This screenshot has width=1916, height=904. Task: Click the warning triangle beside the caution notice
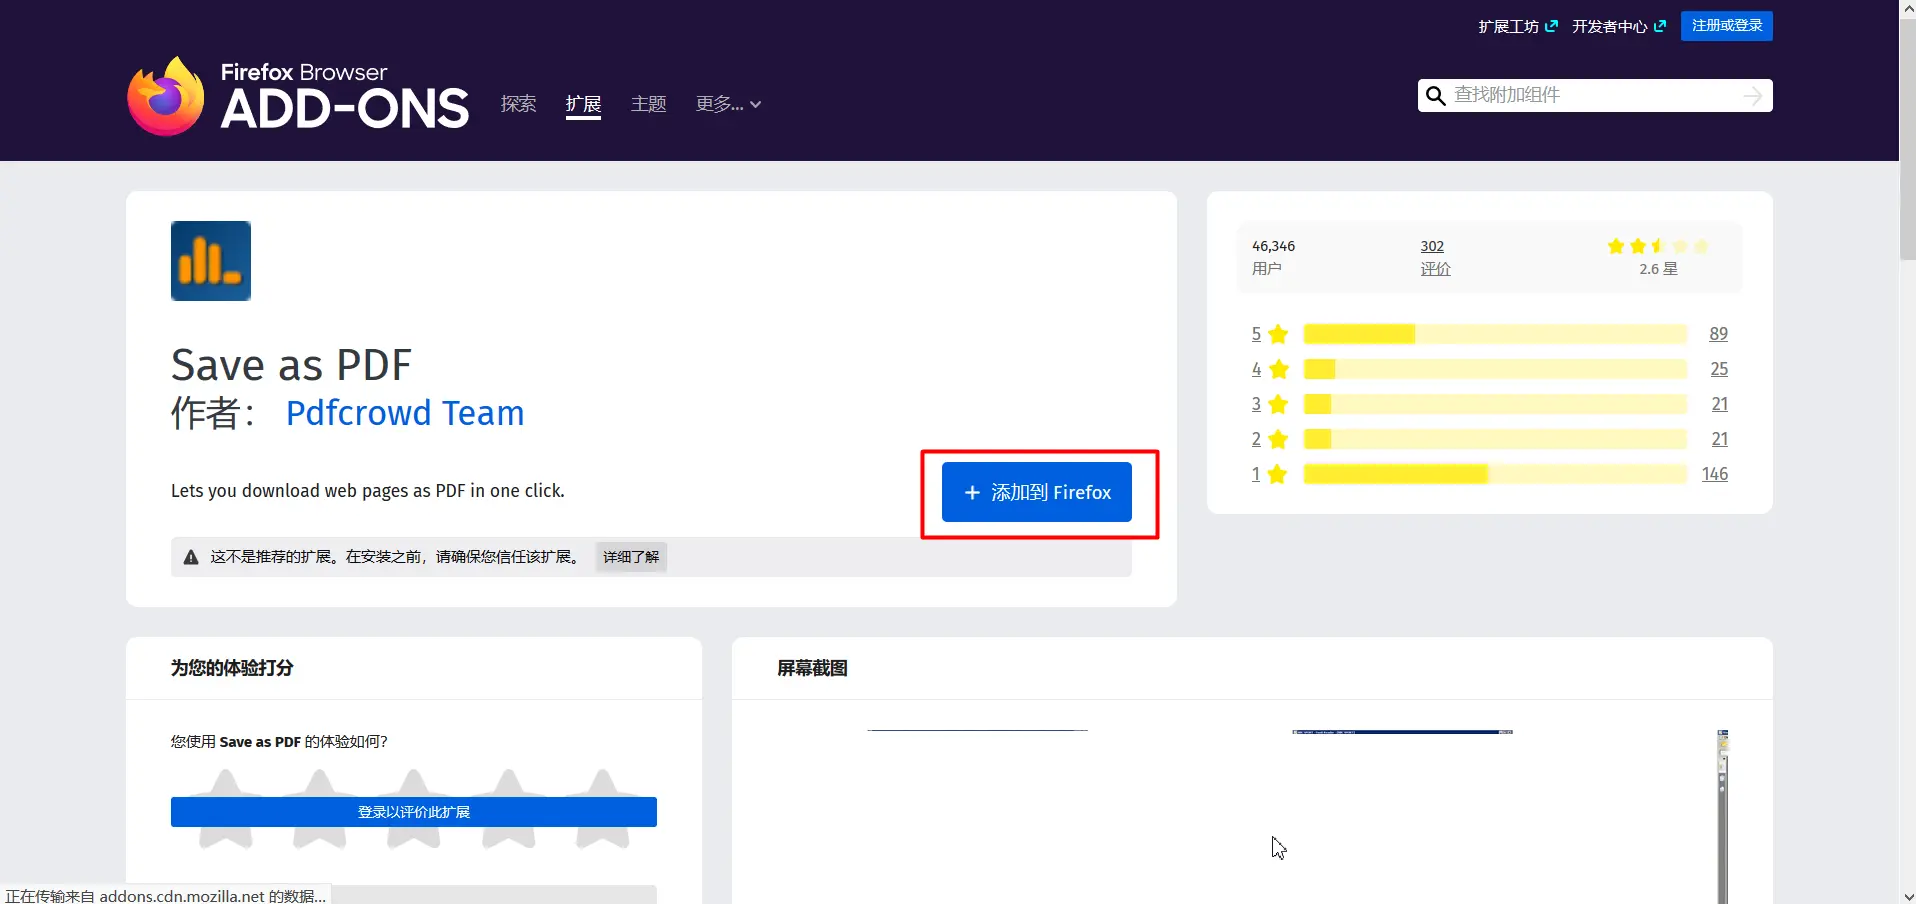(x=190, y=557)
